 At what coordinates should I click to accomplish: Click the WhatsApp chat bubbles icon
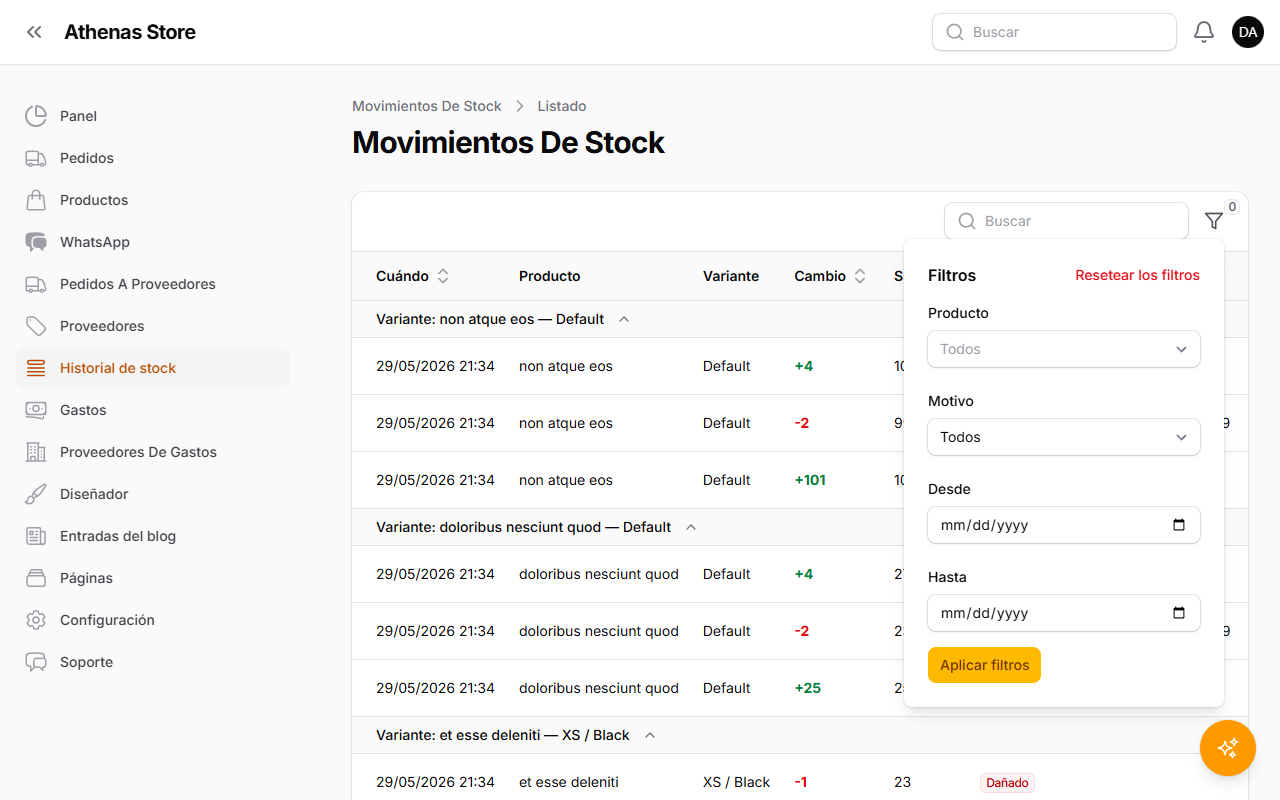click(x=36, y=242)
